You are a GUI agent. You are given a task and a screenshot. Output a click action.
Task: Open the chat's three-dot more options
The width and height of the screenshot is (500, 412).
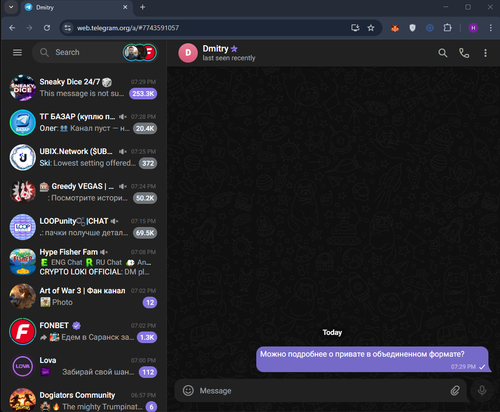click(x=485, y=53)
